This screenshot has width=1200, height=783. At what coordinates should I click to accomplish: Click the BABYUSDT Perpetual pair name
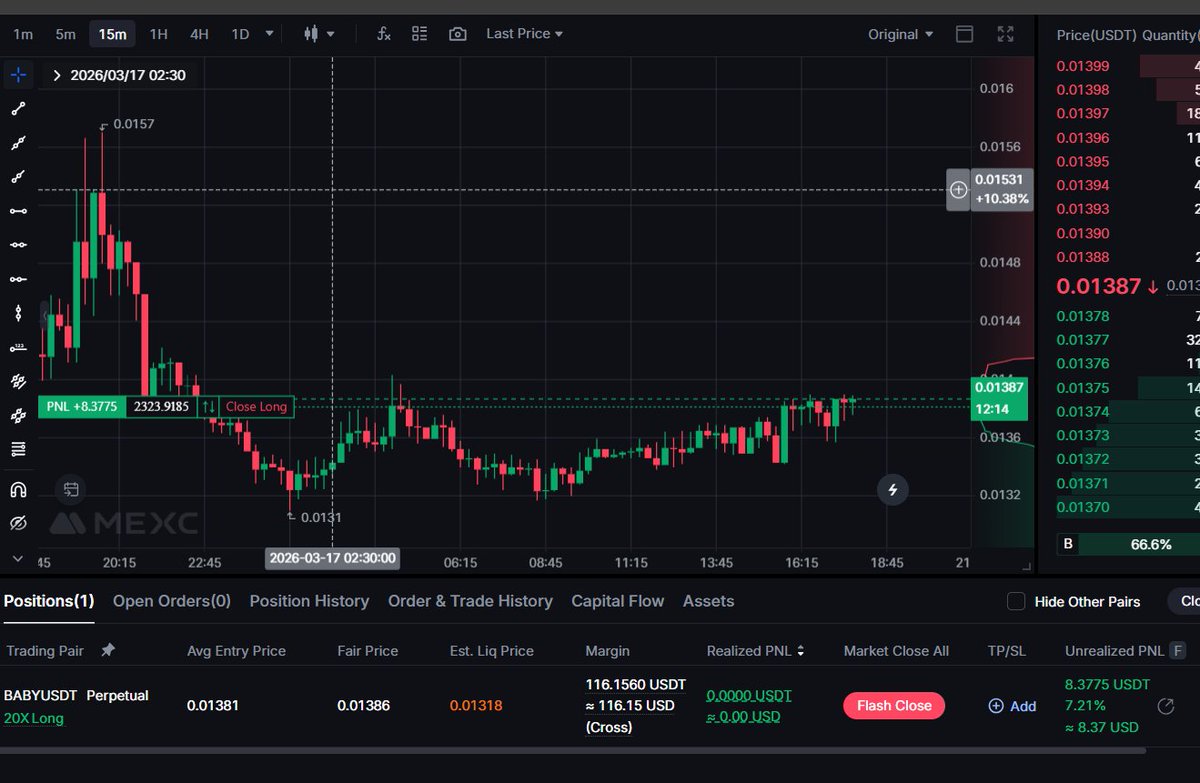[76, 695]
